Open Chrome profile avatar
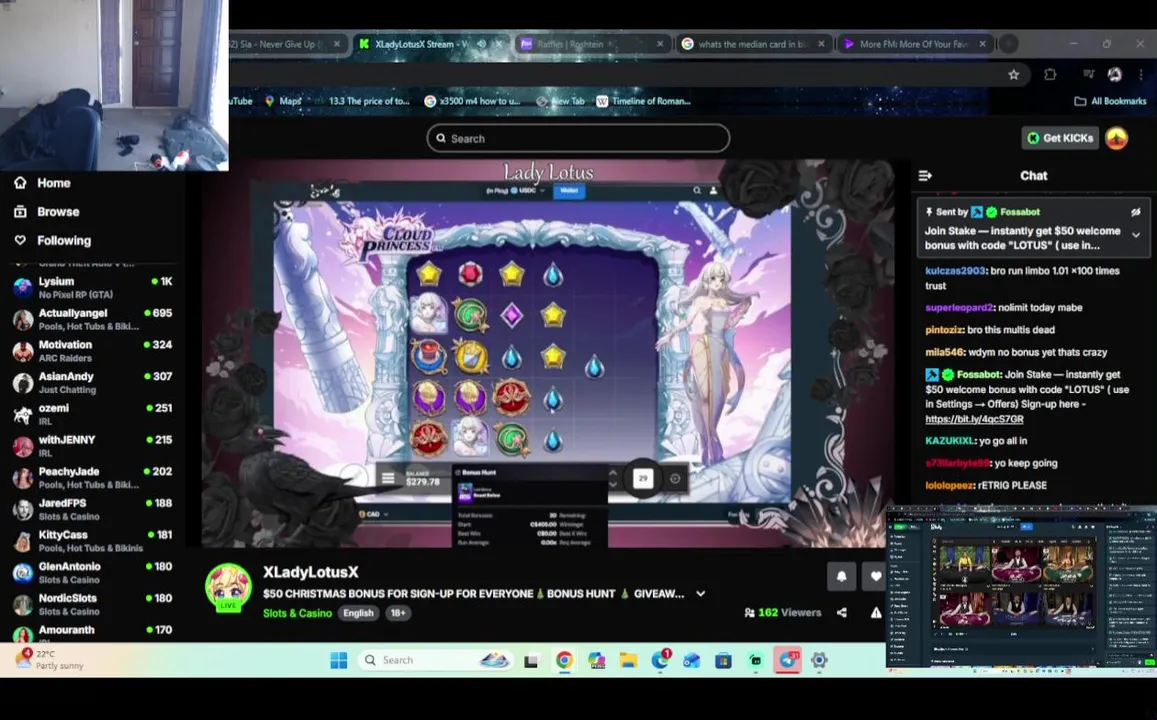The image size is (1157, 720). click(x=1114, y=74)
